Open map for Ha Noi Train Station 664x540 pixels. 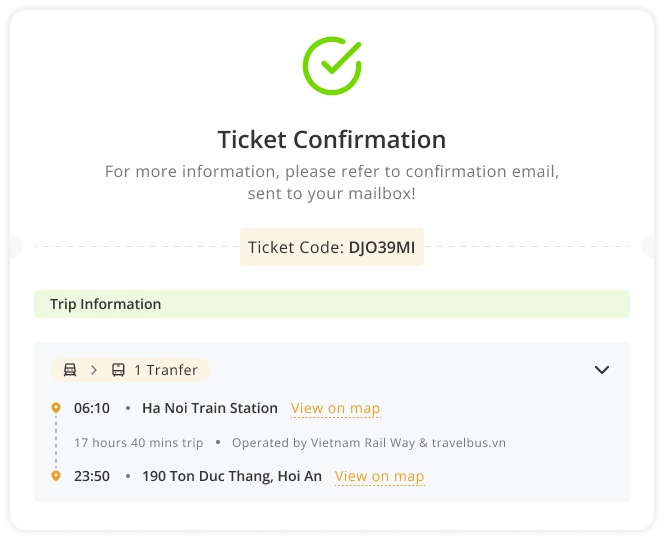[335, 408]
